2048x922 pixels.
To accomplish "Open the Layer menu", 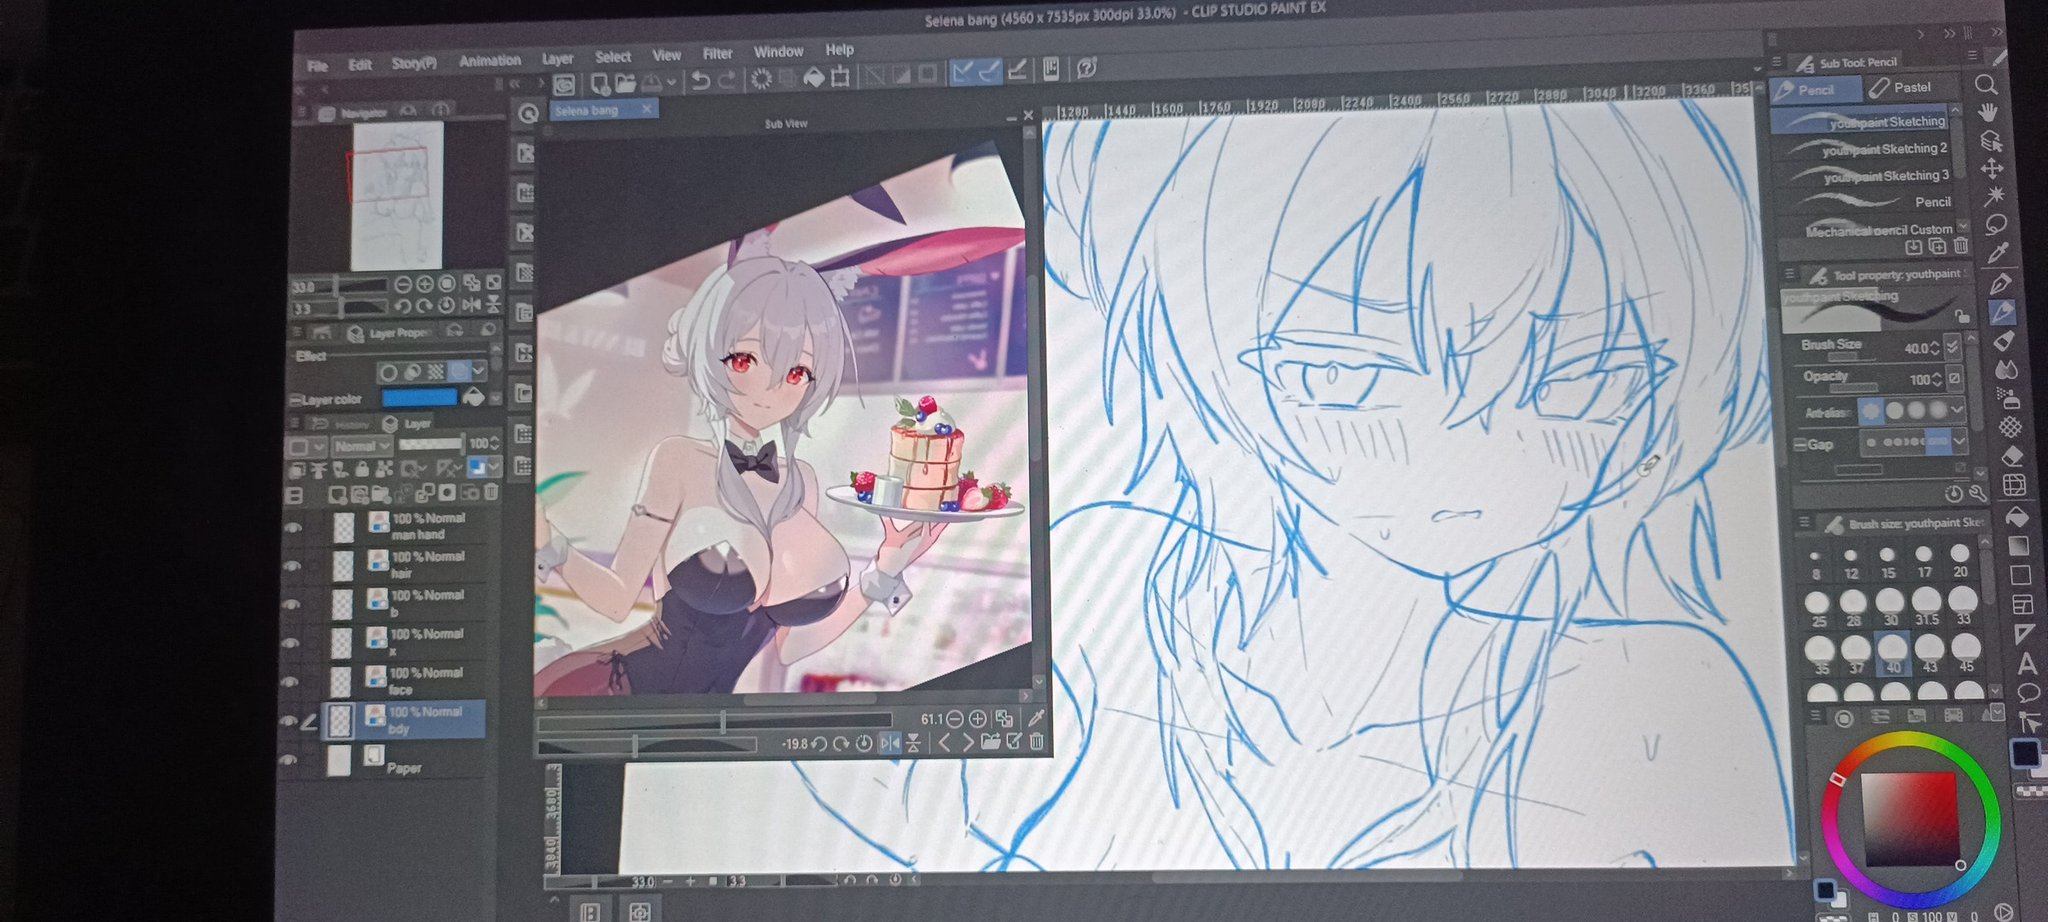I will 557,59.
